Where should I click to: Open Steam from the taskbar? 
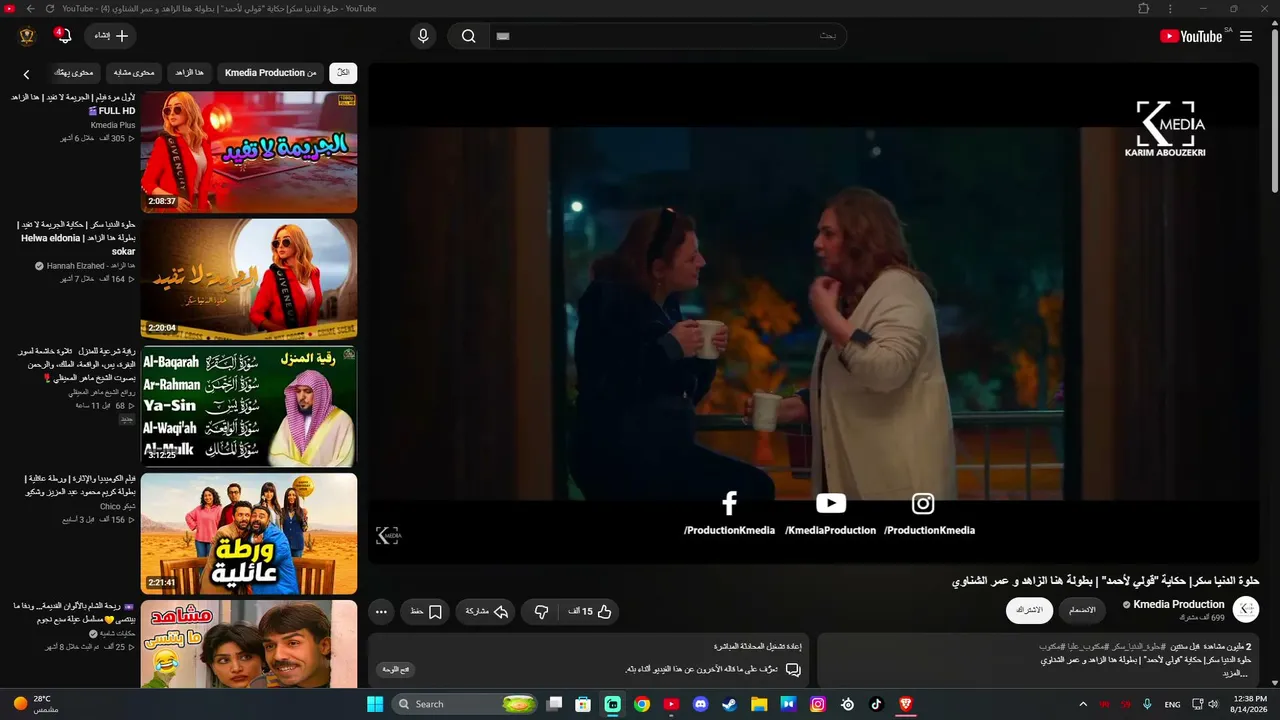pos(730,704)
